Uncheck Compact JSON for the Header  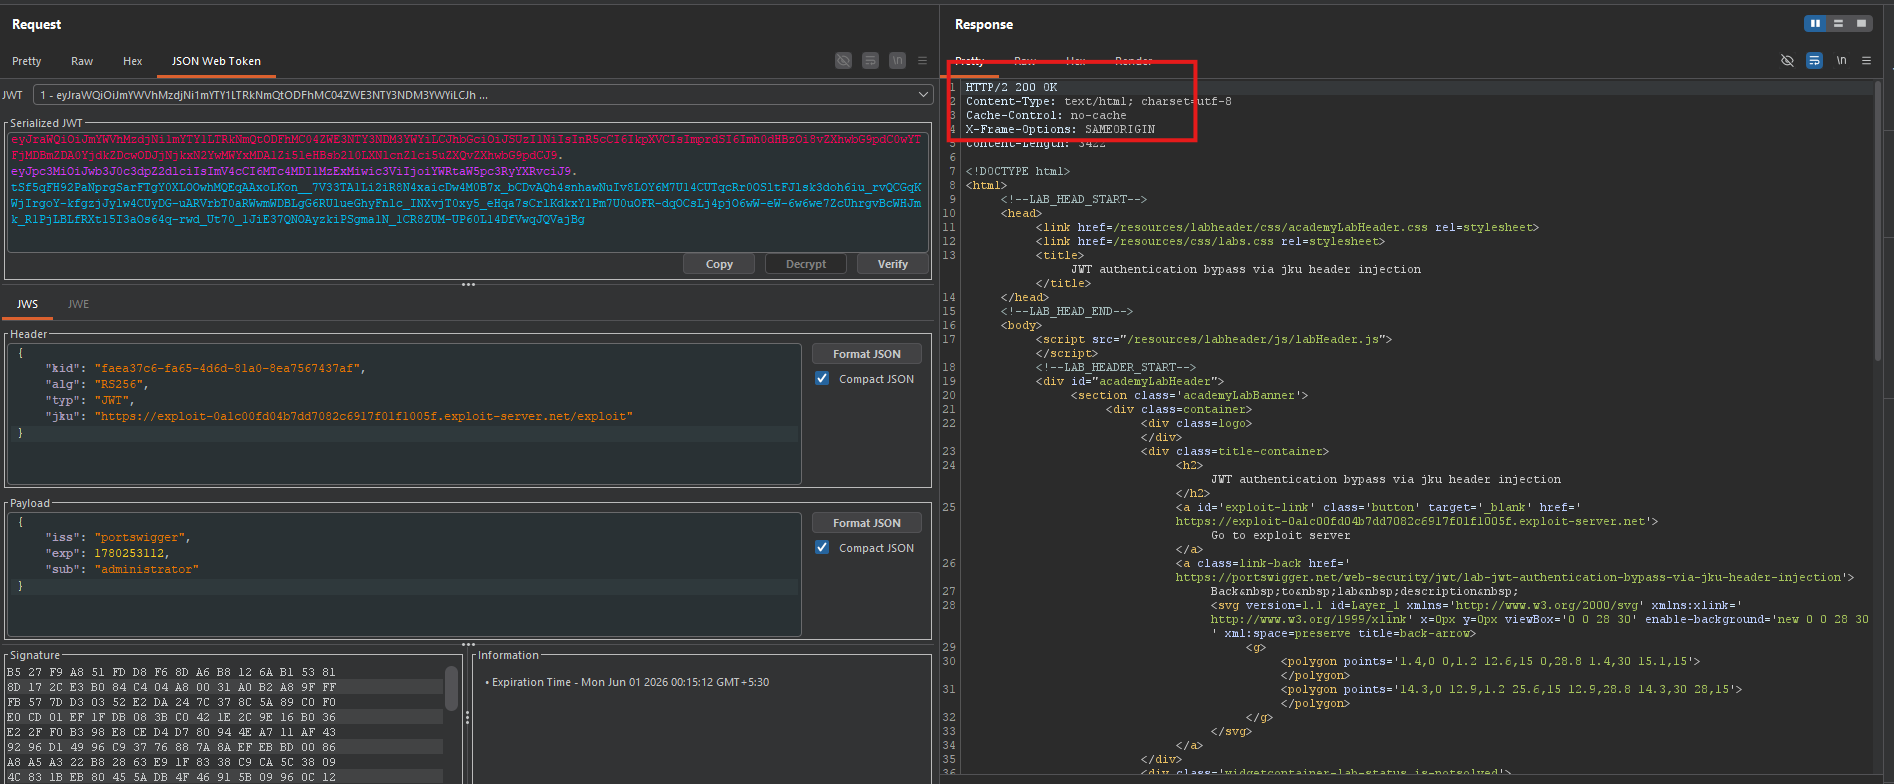(822, 379)
